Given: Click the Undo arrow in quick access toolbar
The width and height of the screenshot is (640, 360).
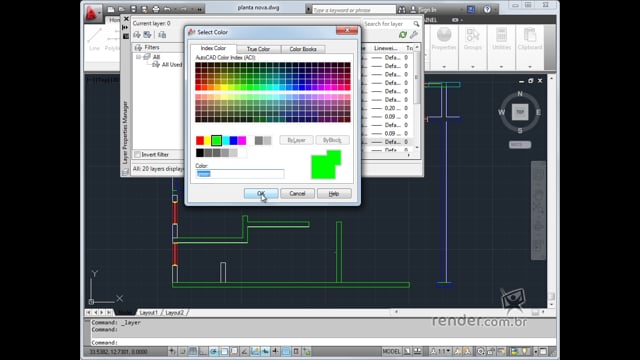Looking at the screenshot, I should point(167,9).
